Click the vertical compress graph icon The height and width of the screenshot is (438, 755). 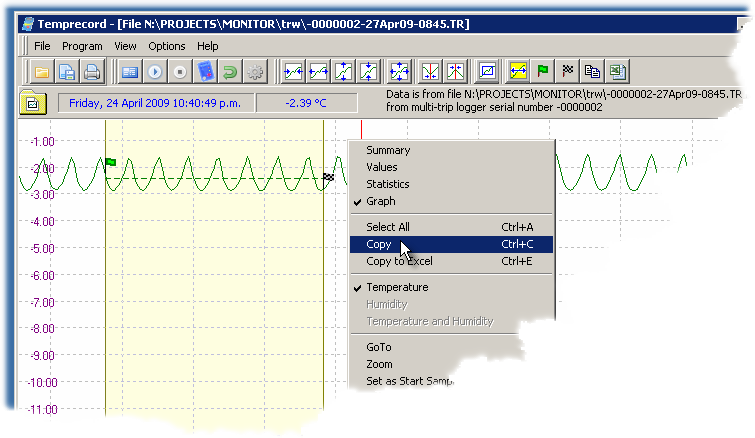[369, 72]
